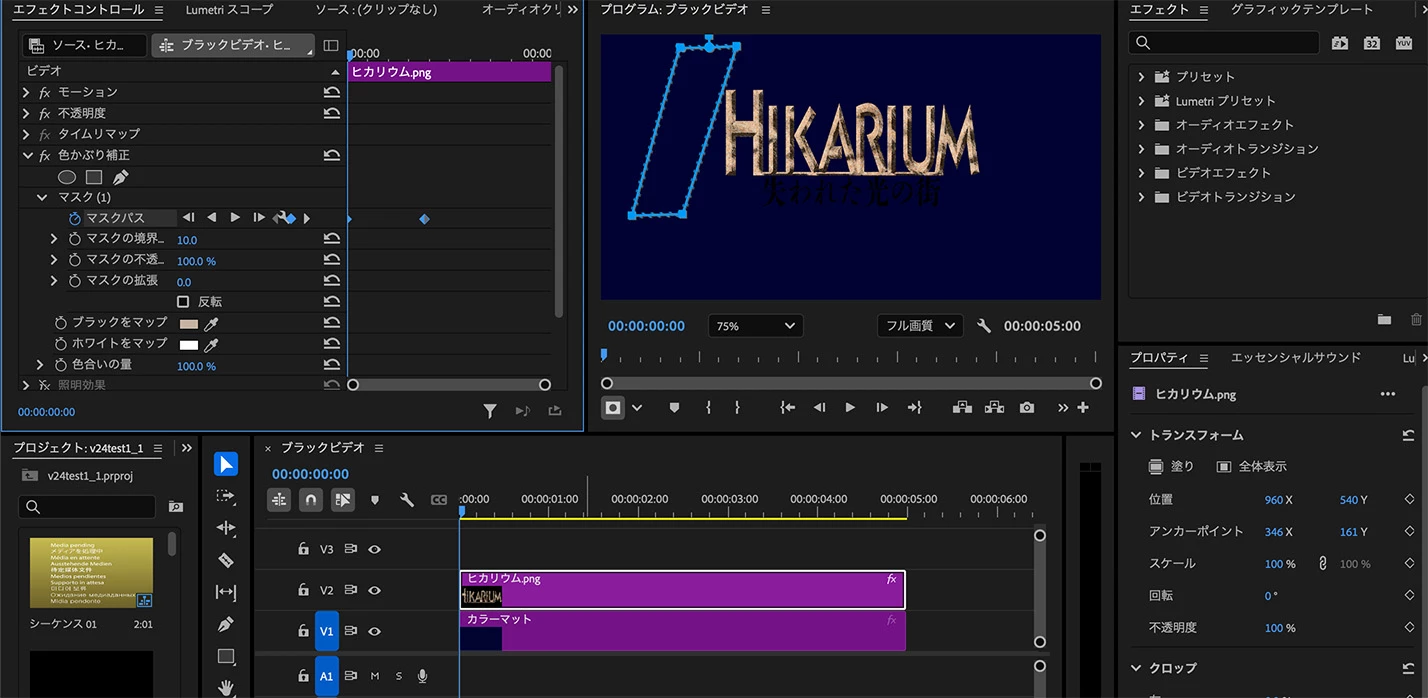
Task: Reset the モーション effect
Action: pyautogui.click(x=331, y=92)
